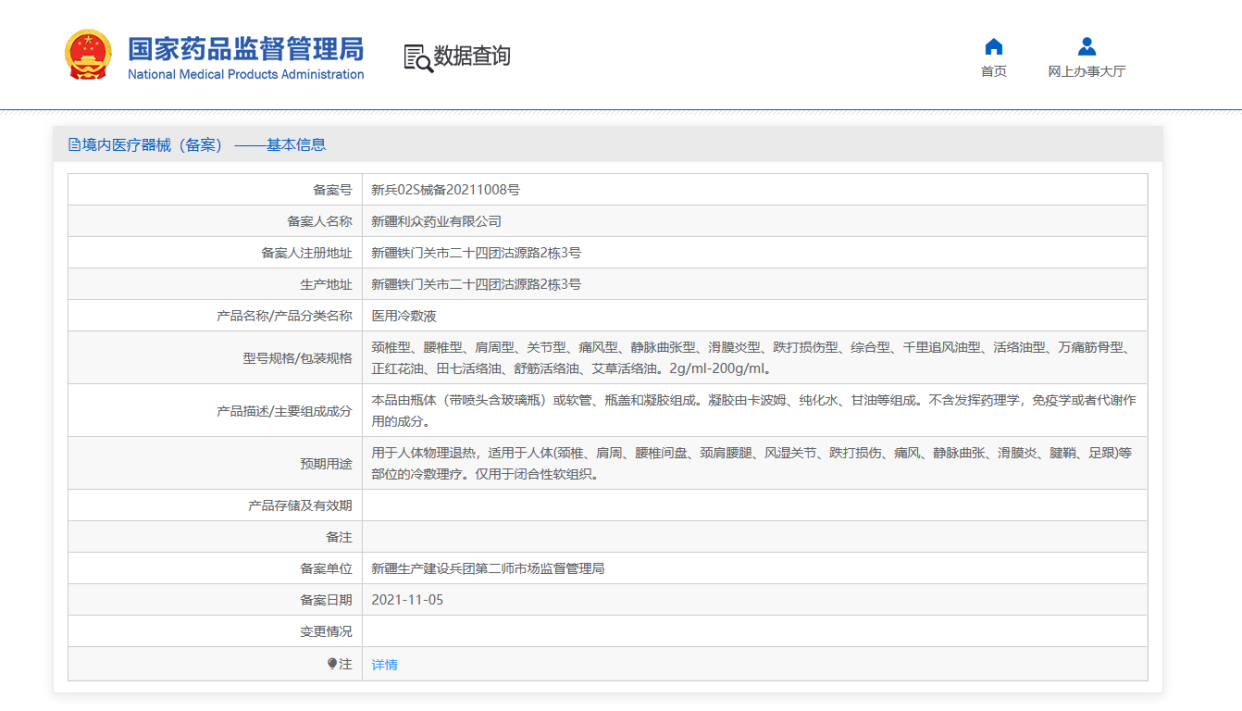The image size is (1242, 711).
Task: Open the 详情 link
Action: tap(384, 665)
